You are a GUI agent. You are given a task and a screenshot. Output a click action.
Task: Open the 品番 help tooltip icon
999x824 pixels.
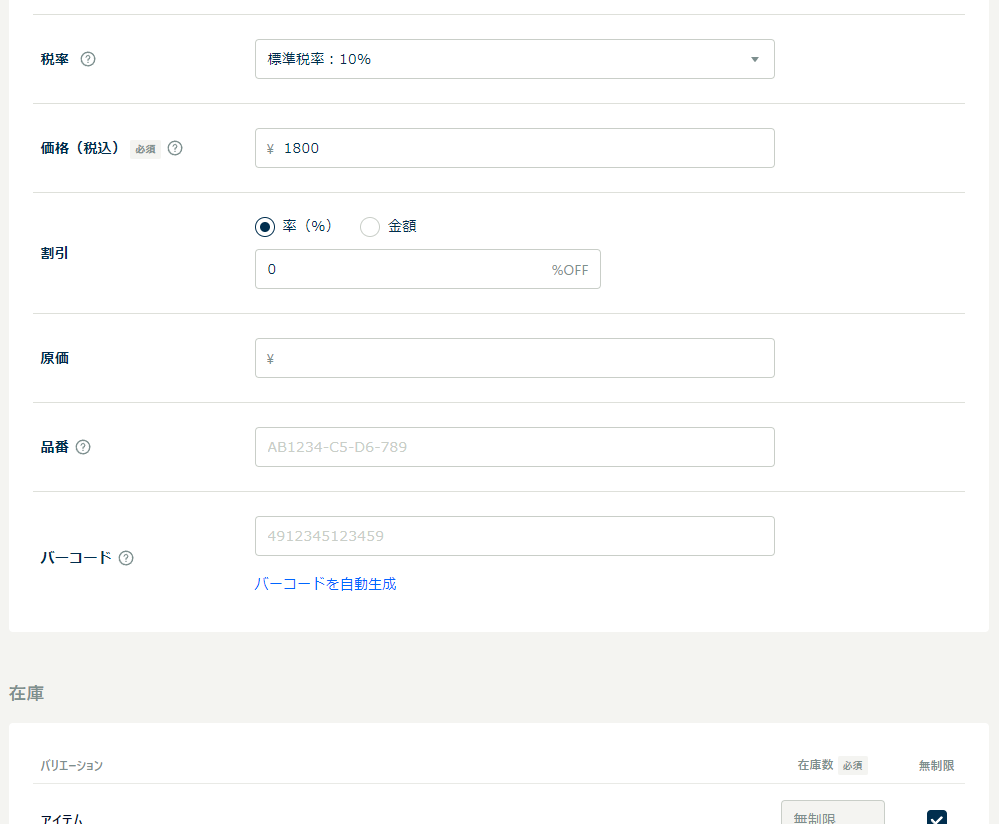83,447
